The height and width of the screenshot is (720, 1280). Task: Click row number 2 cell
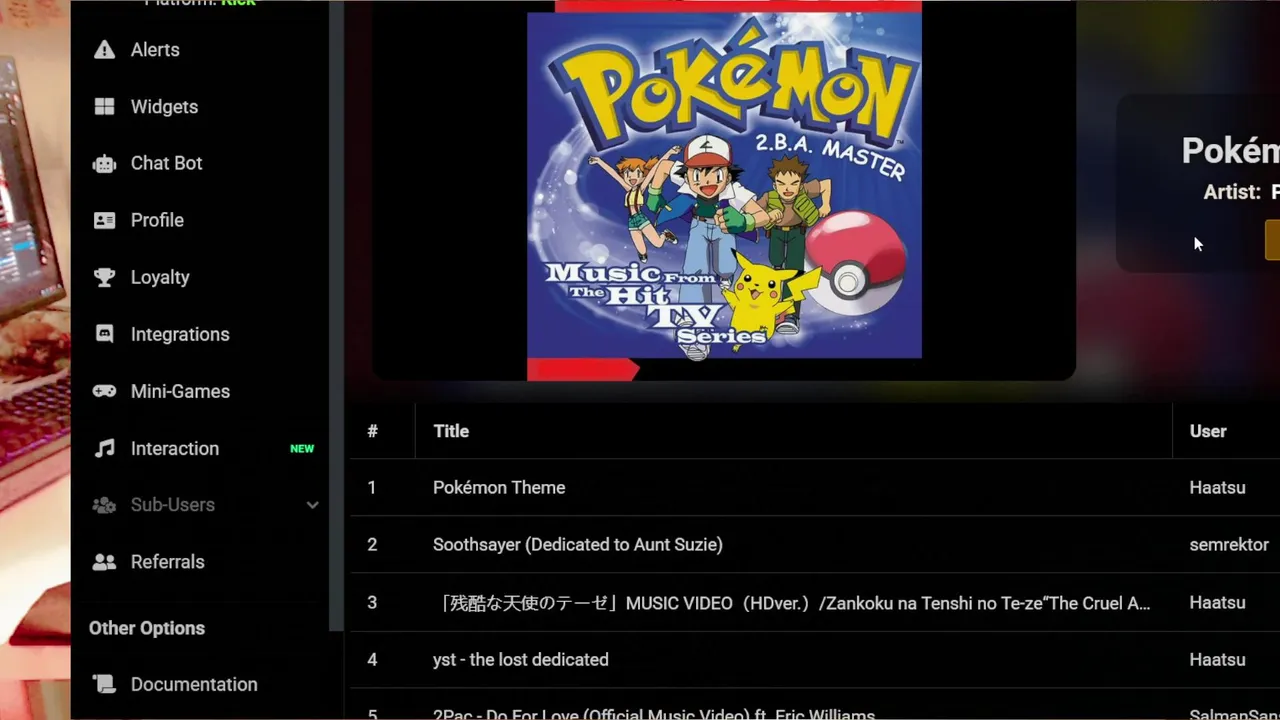point(372,545)
